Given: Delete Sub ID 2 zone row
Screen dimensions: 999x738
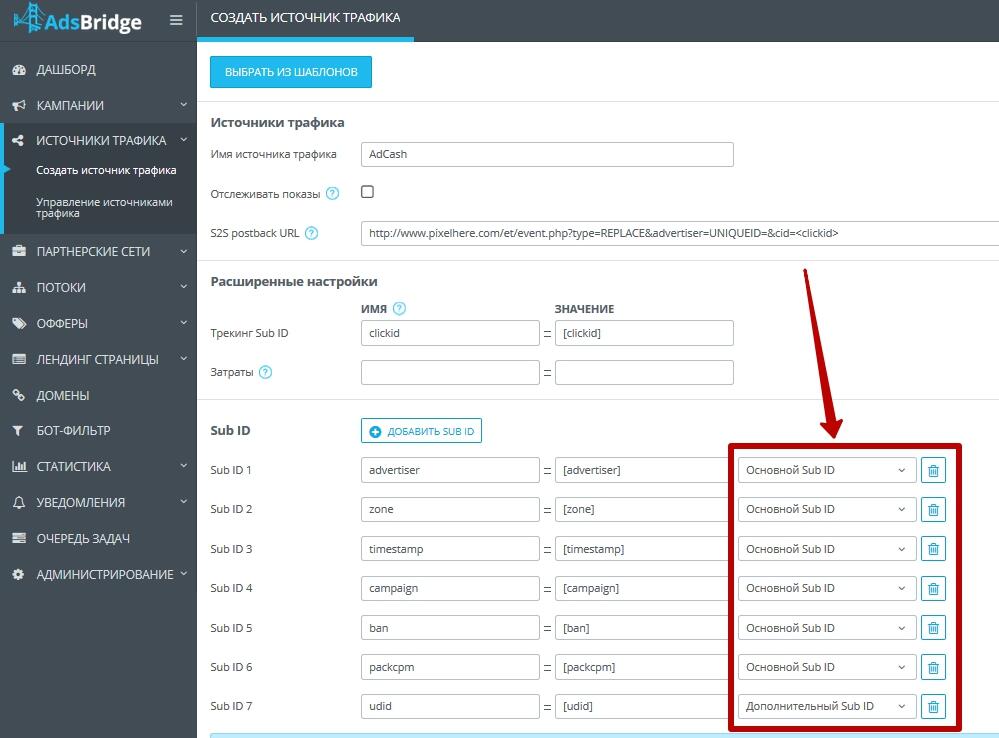Looking at the screenshot, I should point(933,509).
